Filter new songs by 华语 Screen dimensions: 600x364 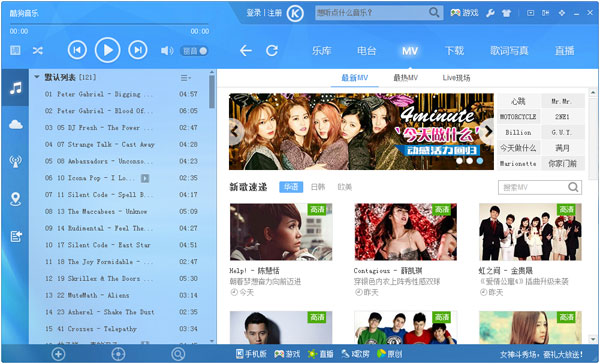291,187
